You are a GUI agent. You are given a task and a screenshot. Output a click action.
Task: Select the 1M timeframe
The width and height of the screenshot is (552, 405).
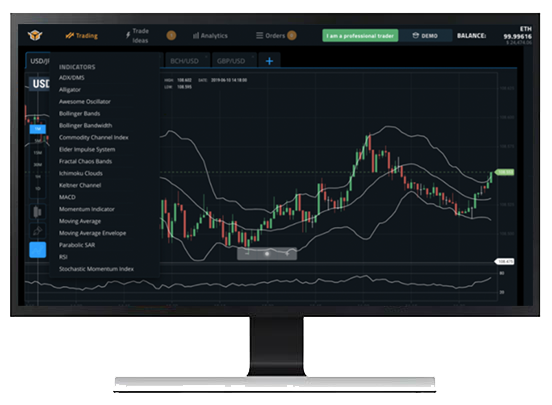[38, 129]
